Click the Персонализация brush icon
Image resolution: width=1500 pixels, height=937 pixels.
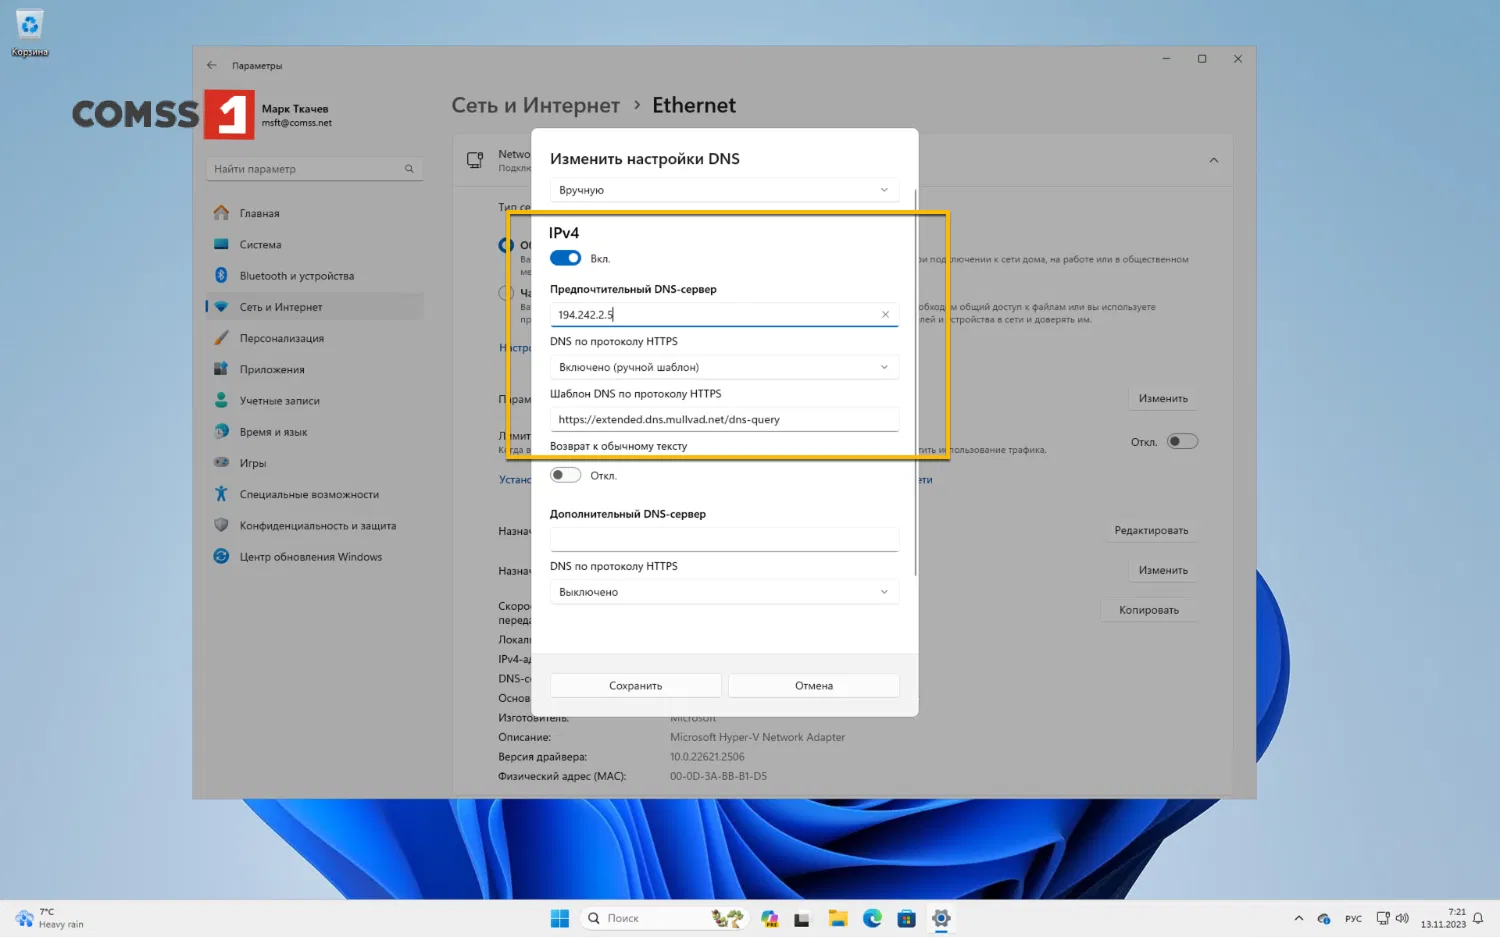pyautogui.click(x=221, y=338)
